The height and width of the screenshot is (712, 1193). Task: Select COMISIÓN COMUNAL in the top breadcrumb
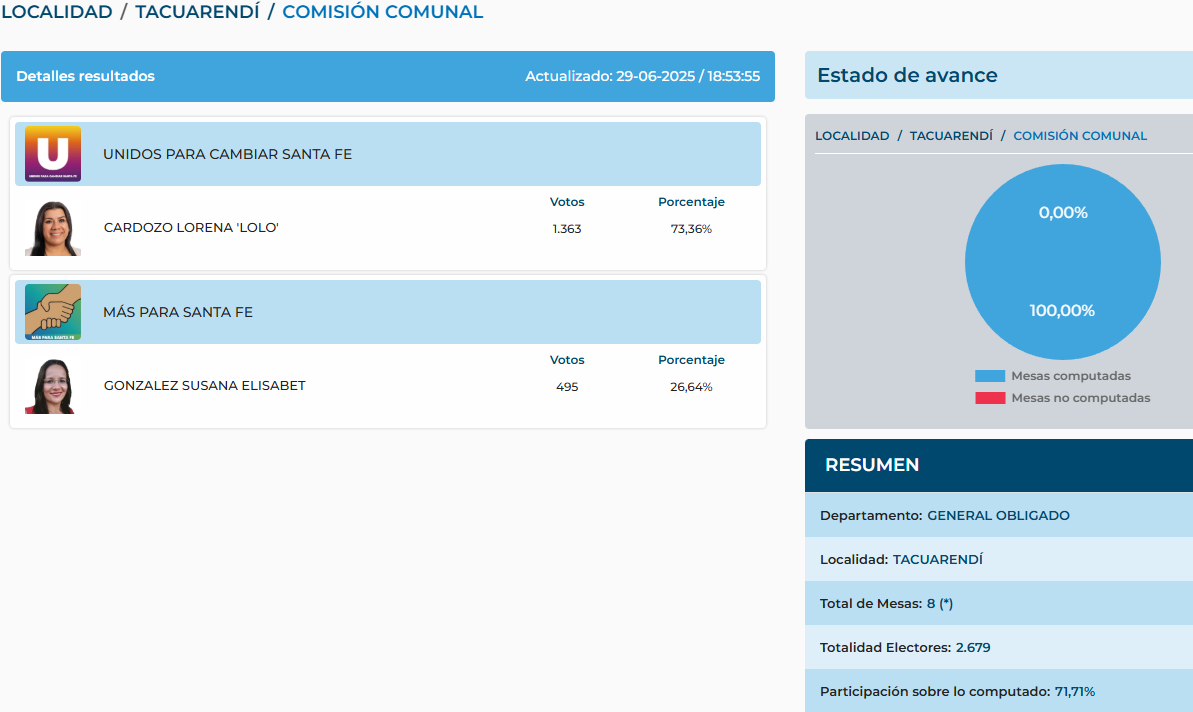[x=382, y=13]
